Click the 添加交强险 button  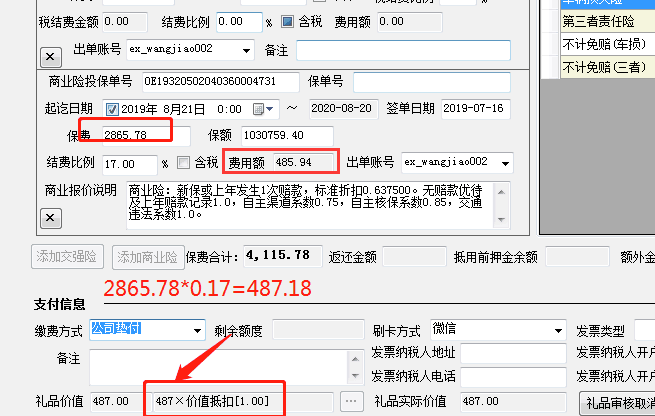point(67,256)
